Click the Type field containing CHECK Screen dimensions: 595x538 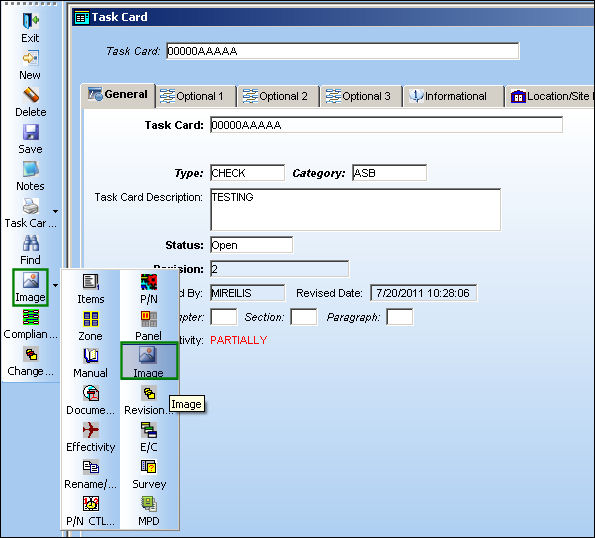[x=247, y=173]
